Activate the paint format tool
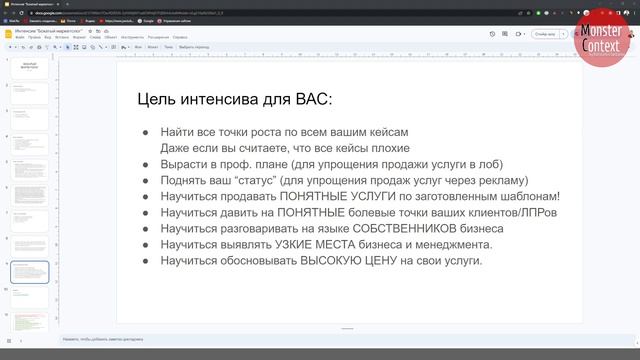 47,47
